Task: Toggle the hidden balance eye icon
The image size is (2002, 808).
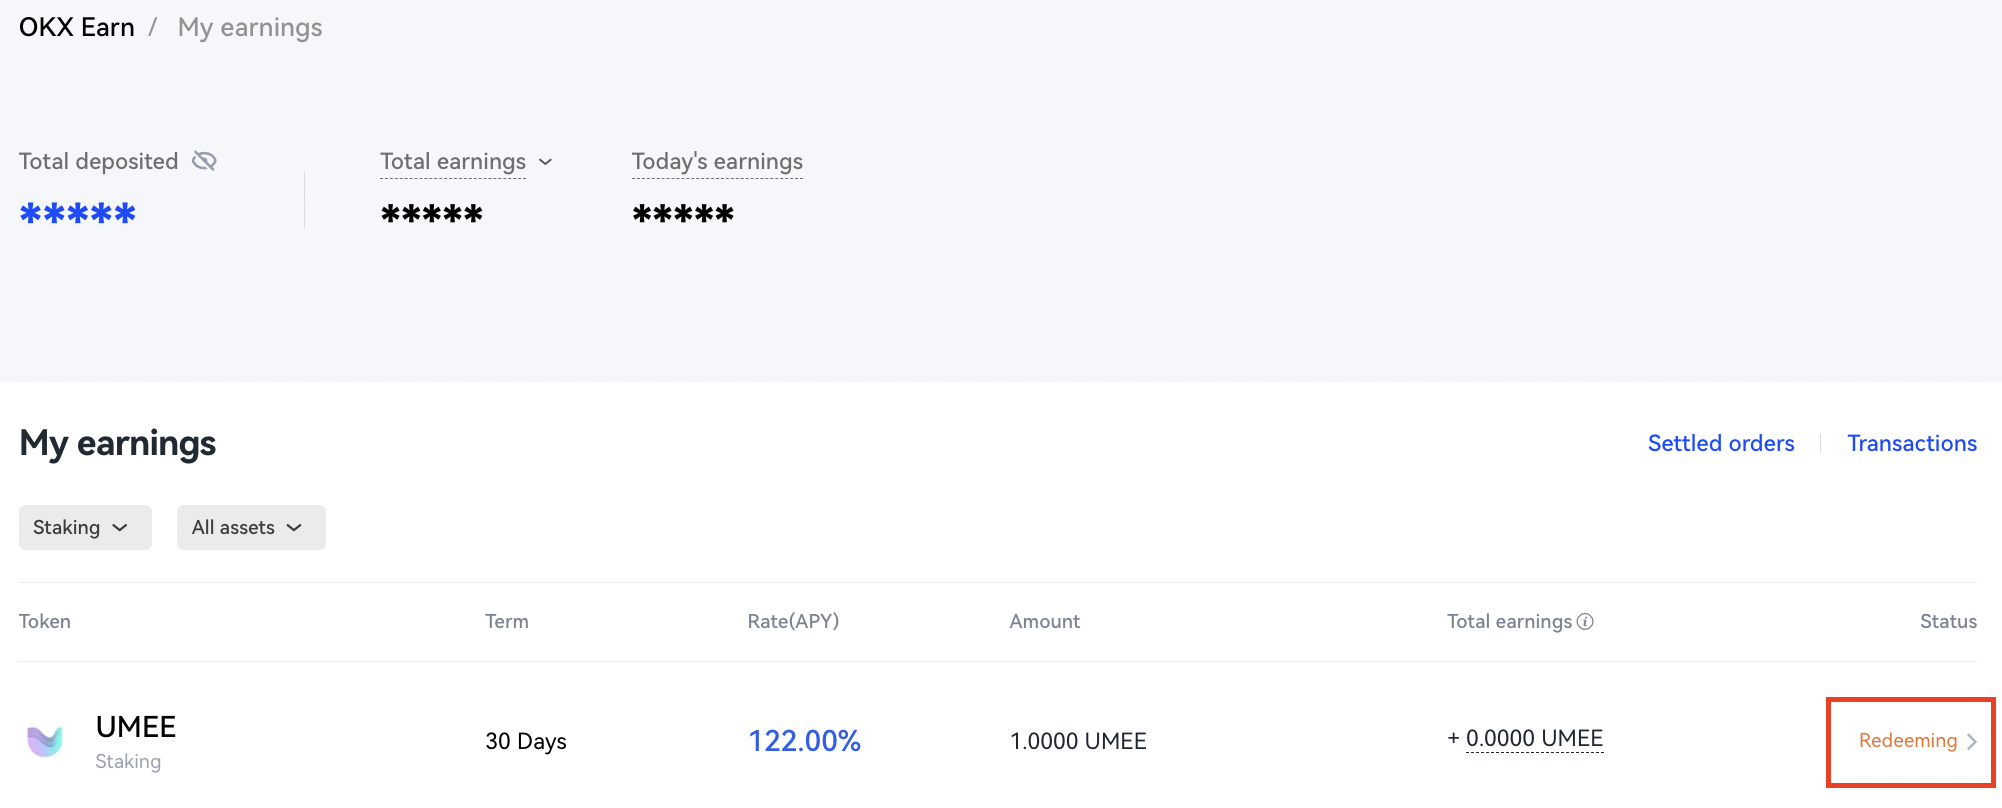Action: point(204,161)
